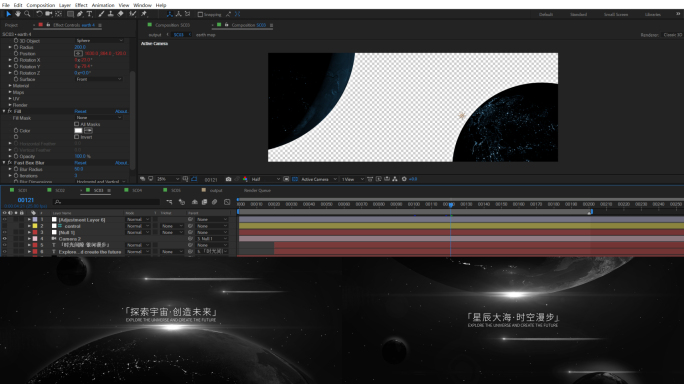Click About for Fast Box Blur
Viewport: 684px width, 384px height.
(x=121, y=162)
